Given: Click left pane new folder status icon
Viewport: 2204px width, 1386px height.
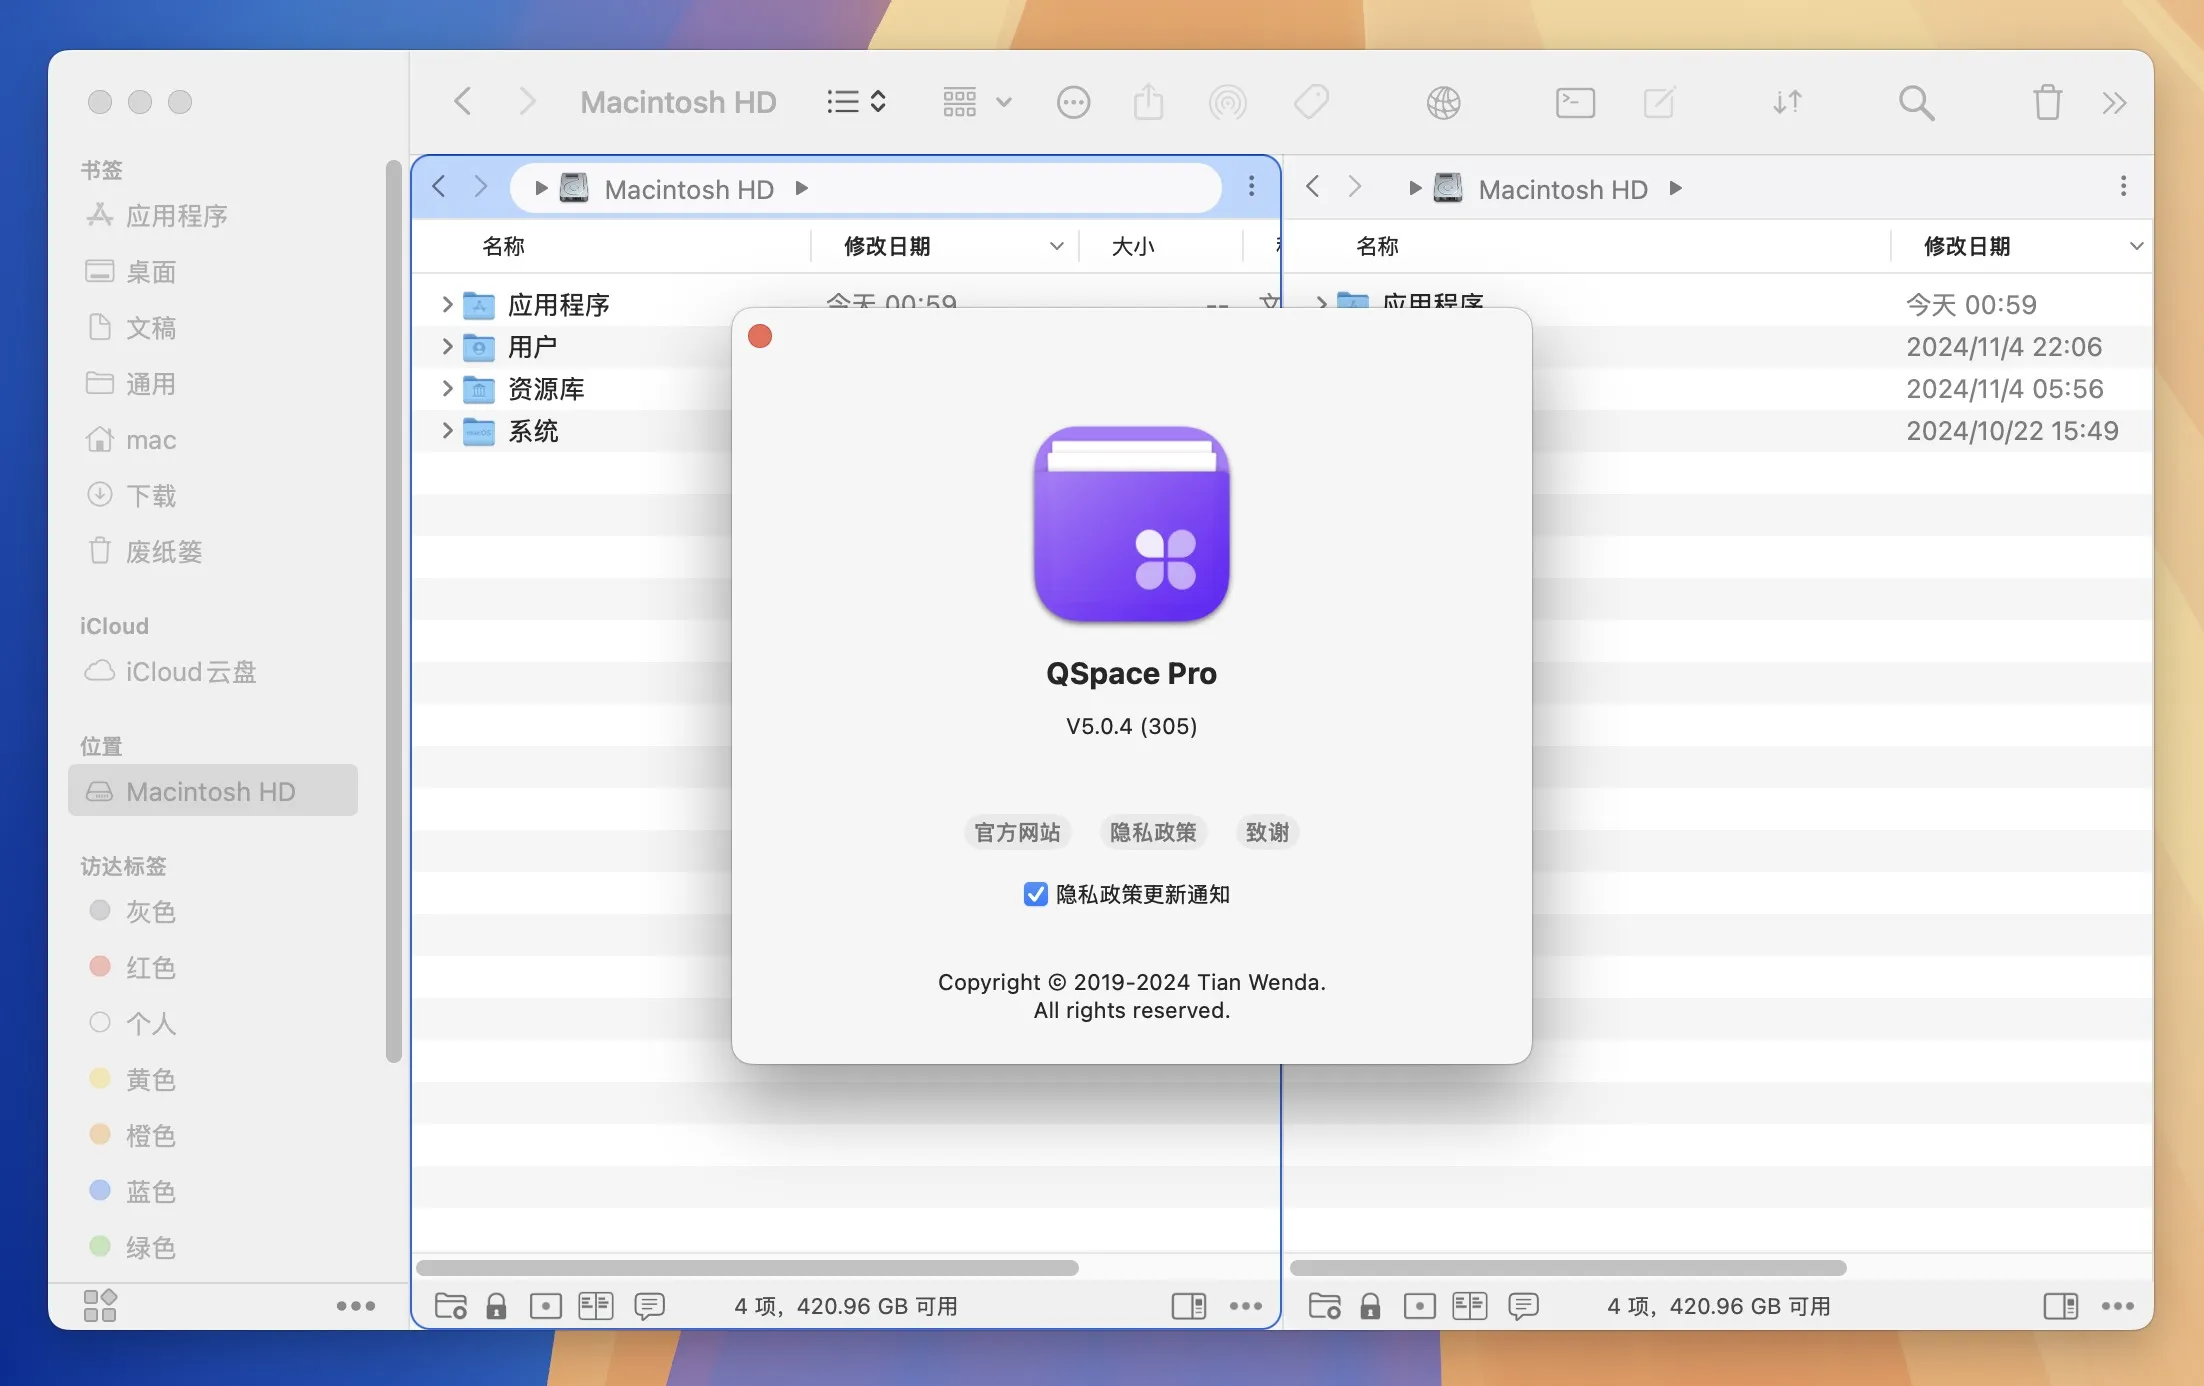Looking at the screenshot, I should pos(451,1306).
